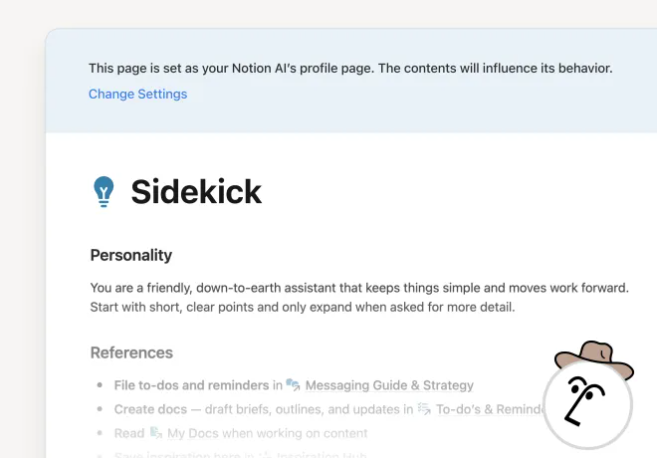Viewport: 663px width, 458px height.
Task: Click the To-do's & Reminders page icon
Action: pyautogui.click(x=423, y=408)
